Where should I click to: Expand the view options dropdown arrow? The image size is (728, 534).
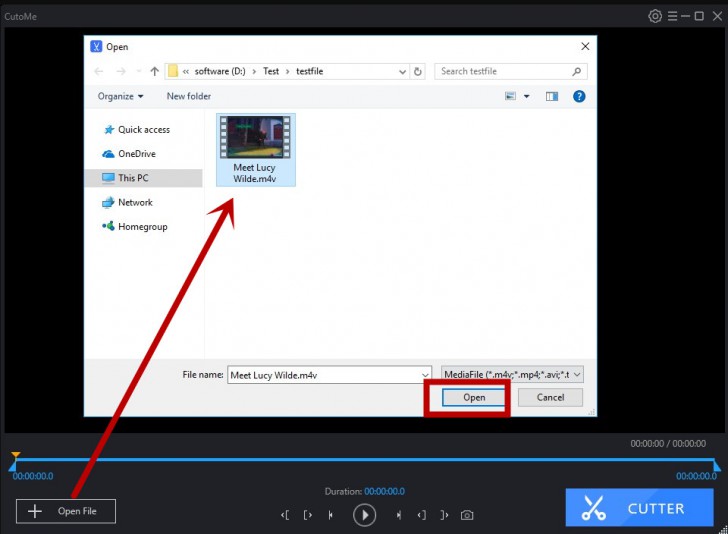point(525,96)
